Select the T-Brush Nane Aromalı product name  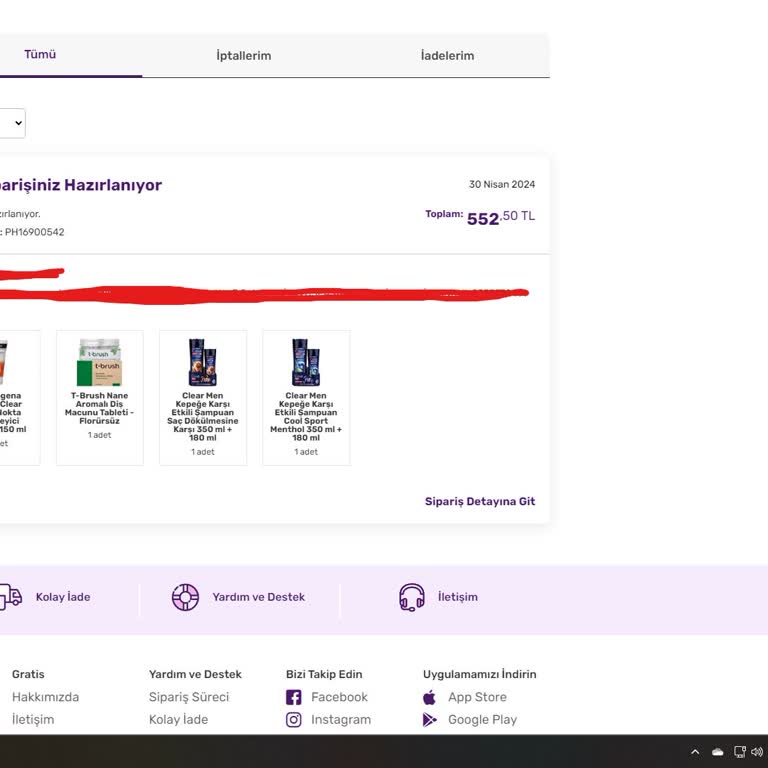pos(99,408)
